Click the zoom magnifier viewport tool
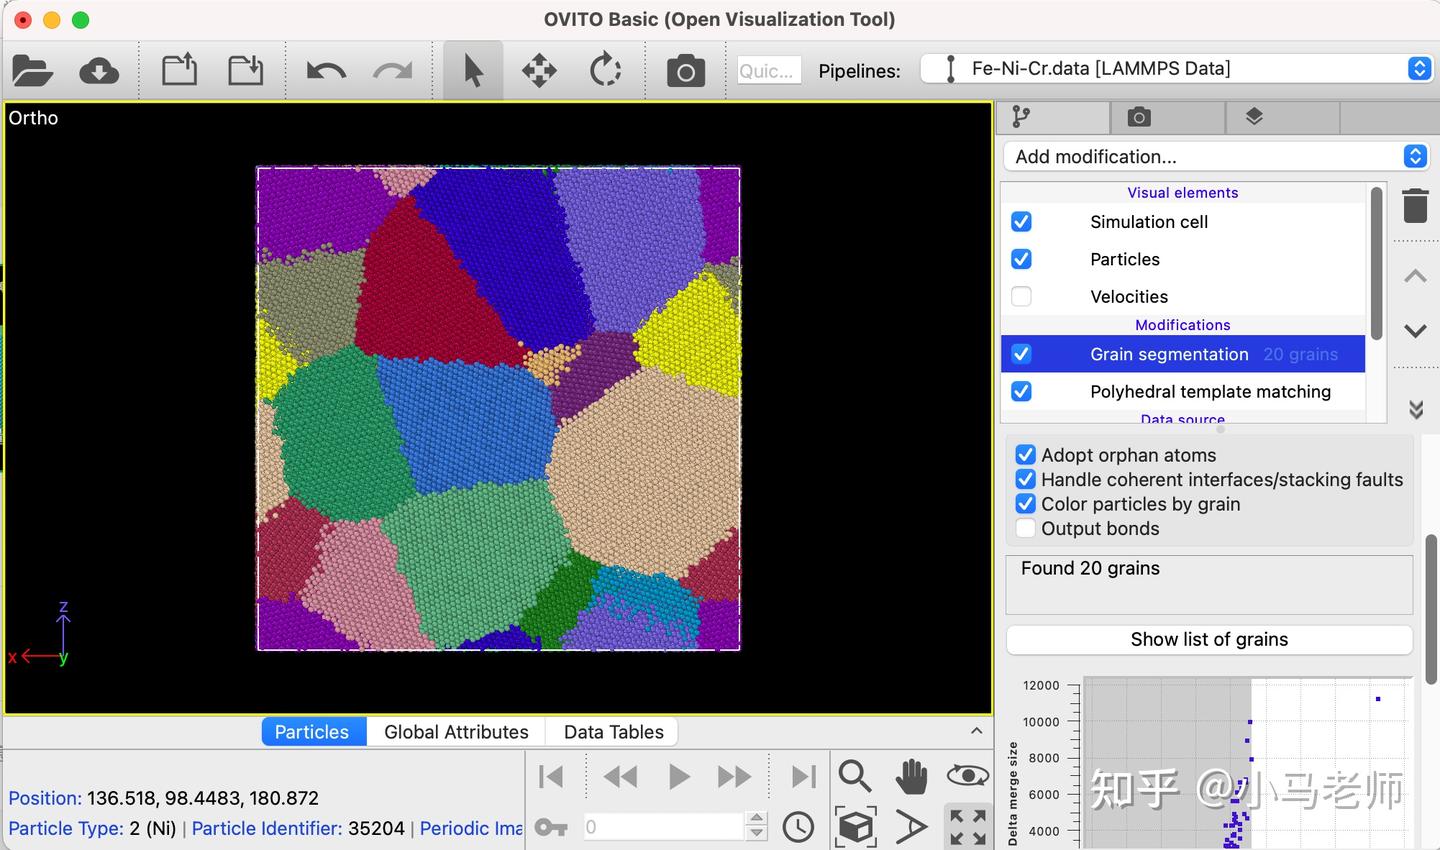This screenshot has height=850, width=1440. click(855, 776)
